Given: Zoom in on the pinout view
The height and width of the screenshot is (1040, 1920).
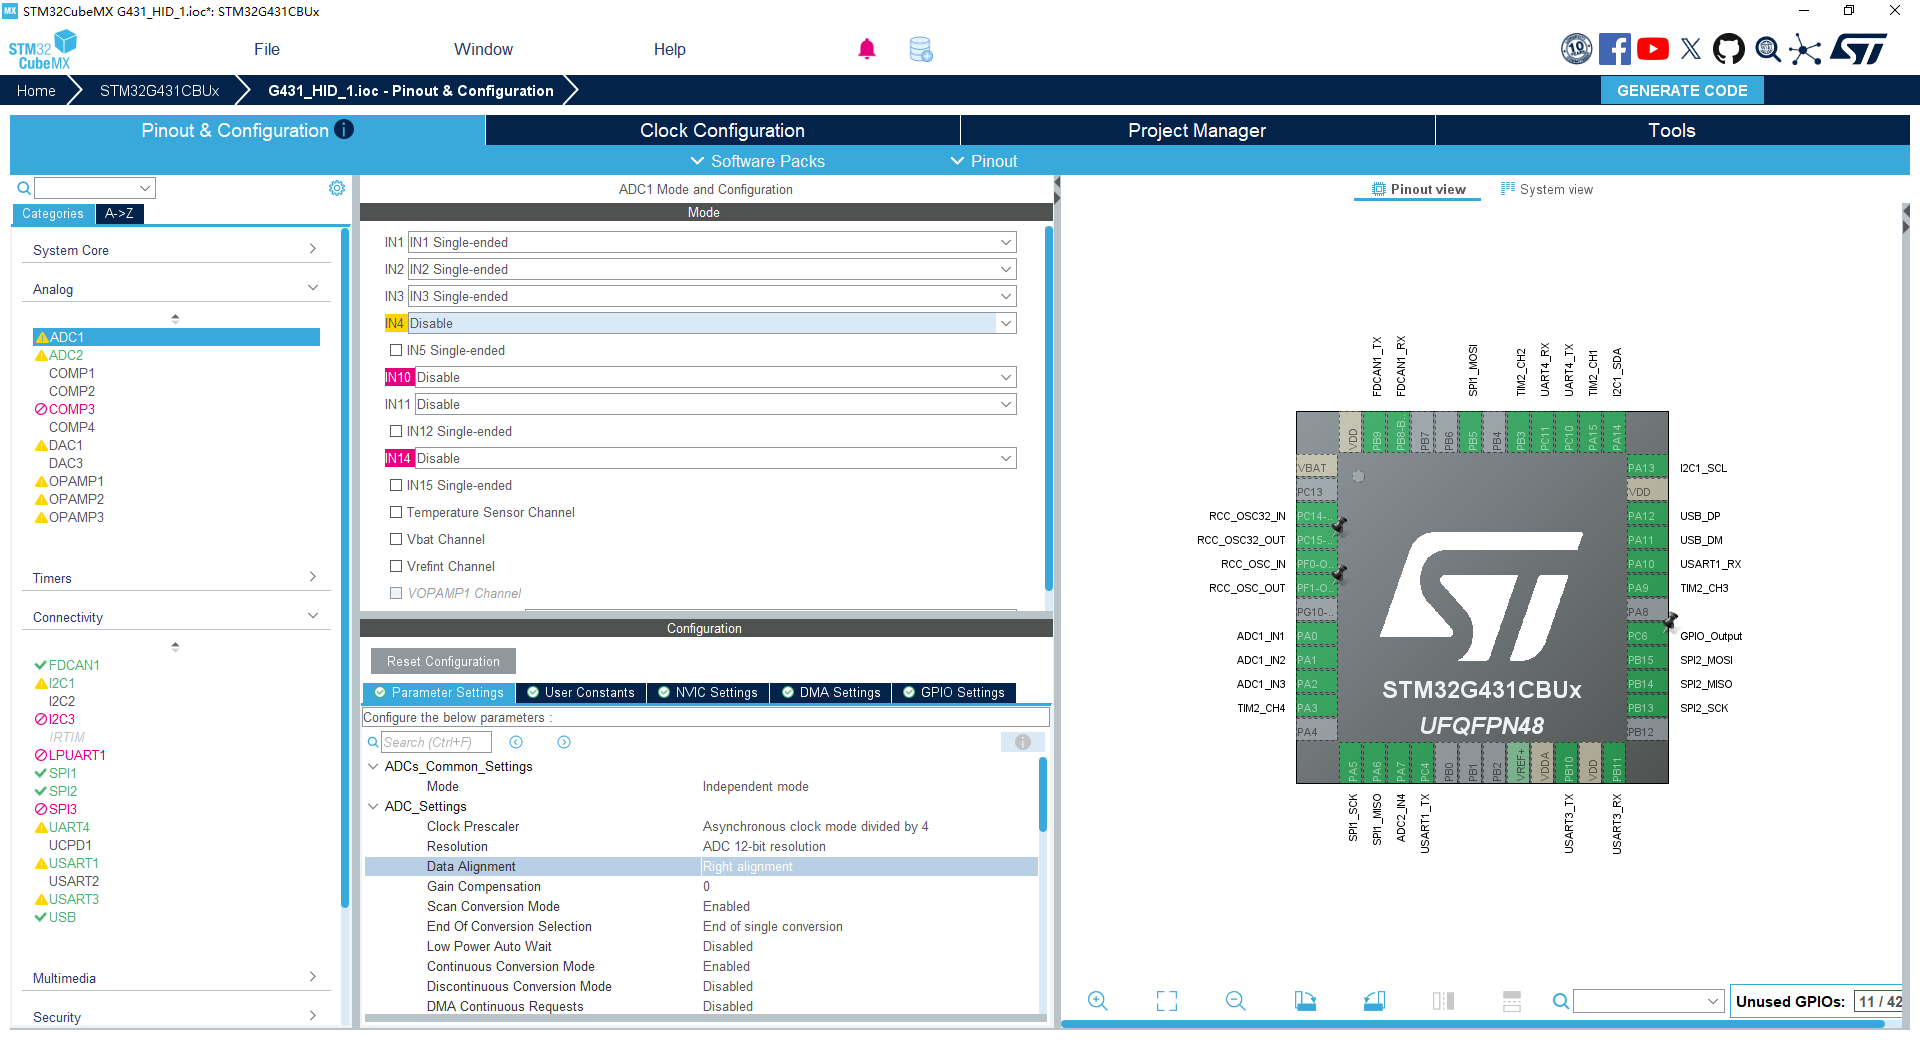Looking at the screenshot, I should (1097, 1001).
